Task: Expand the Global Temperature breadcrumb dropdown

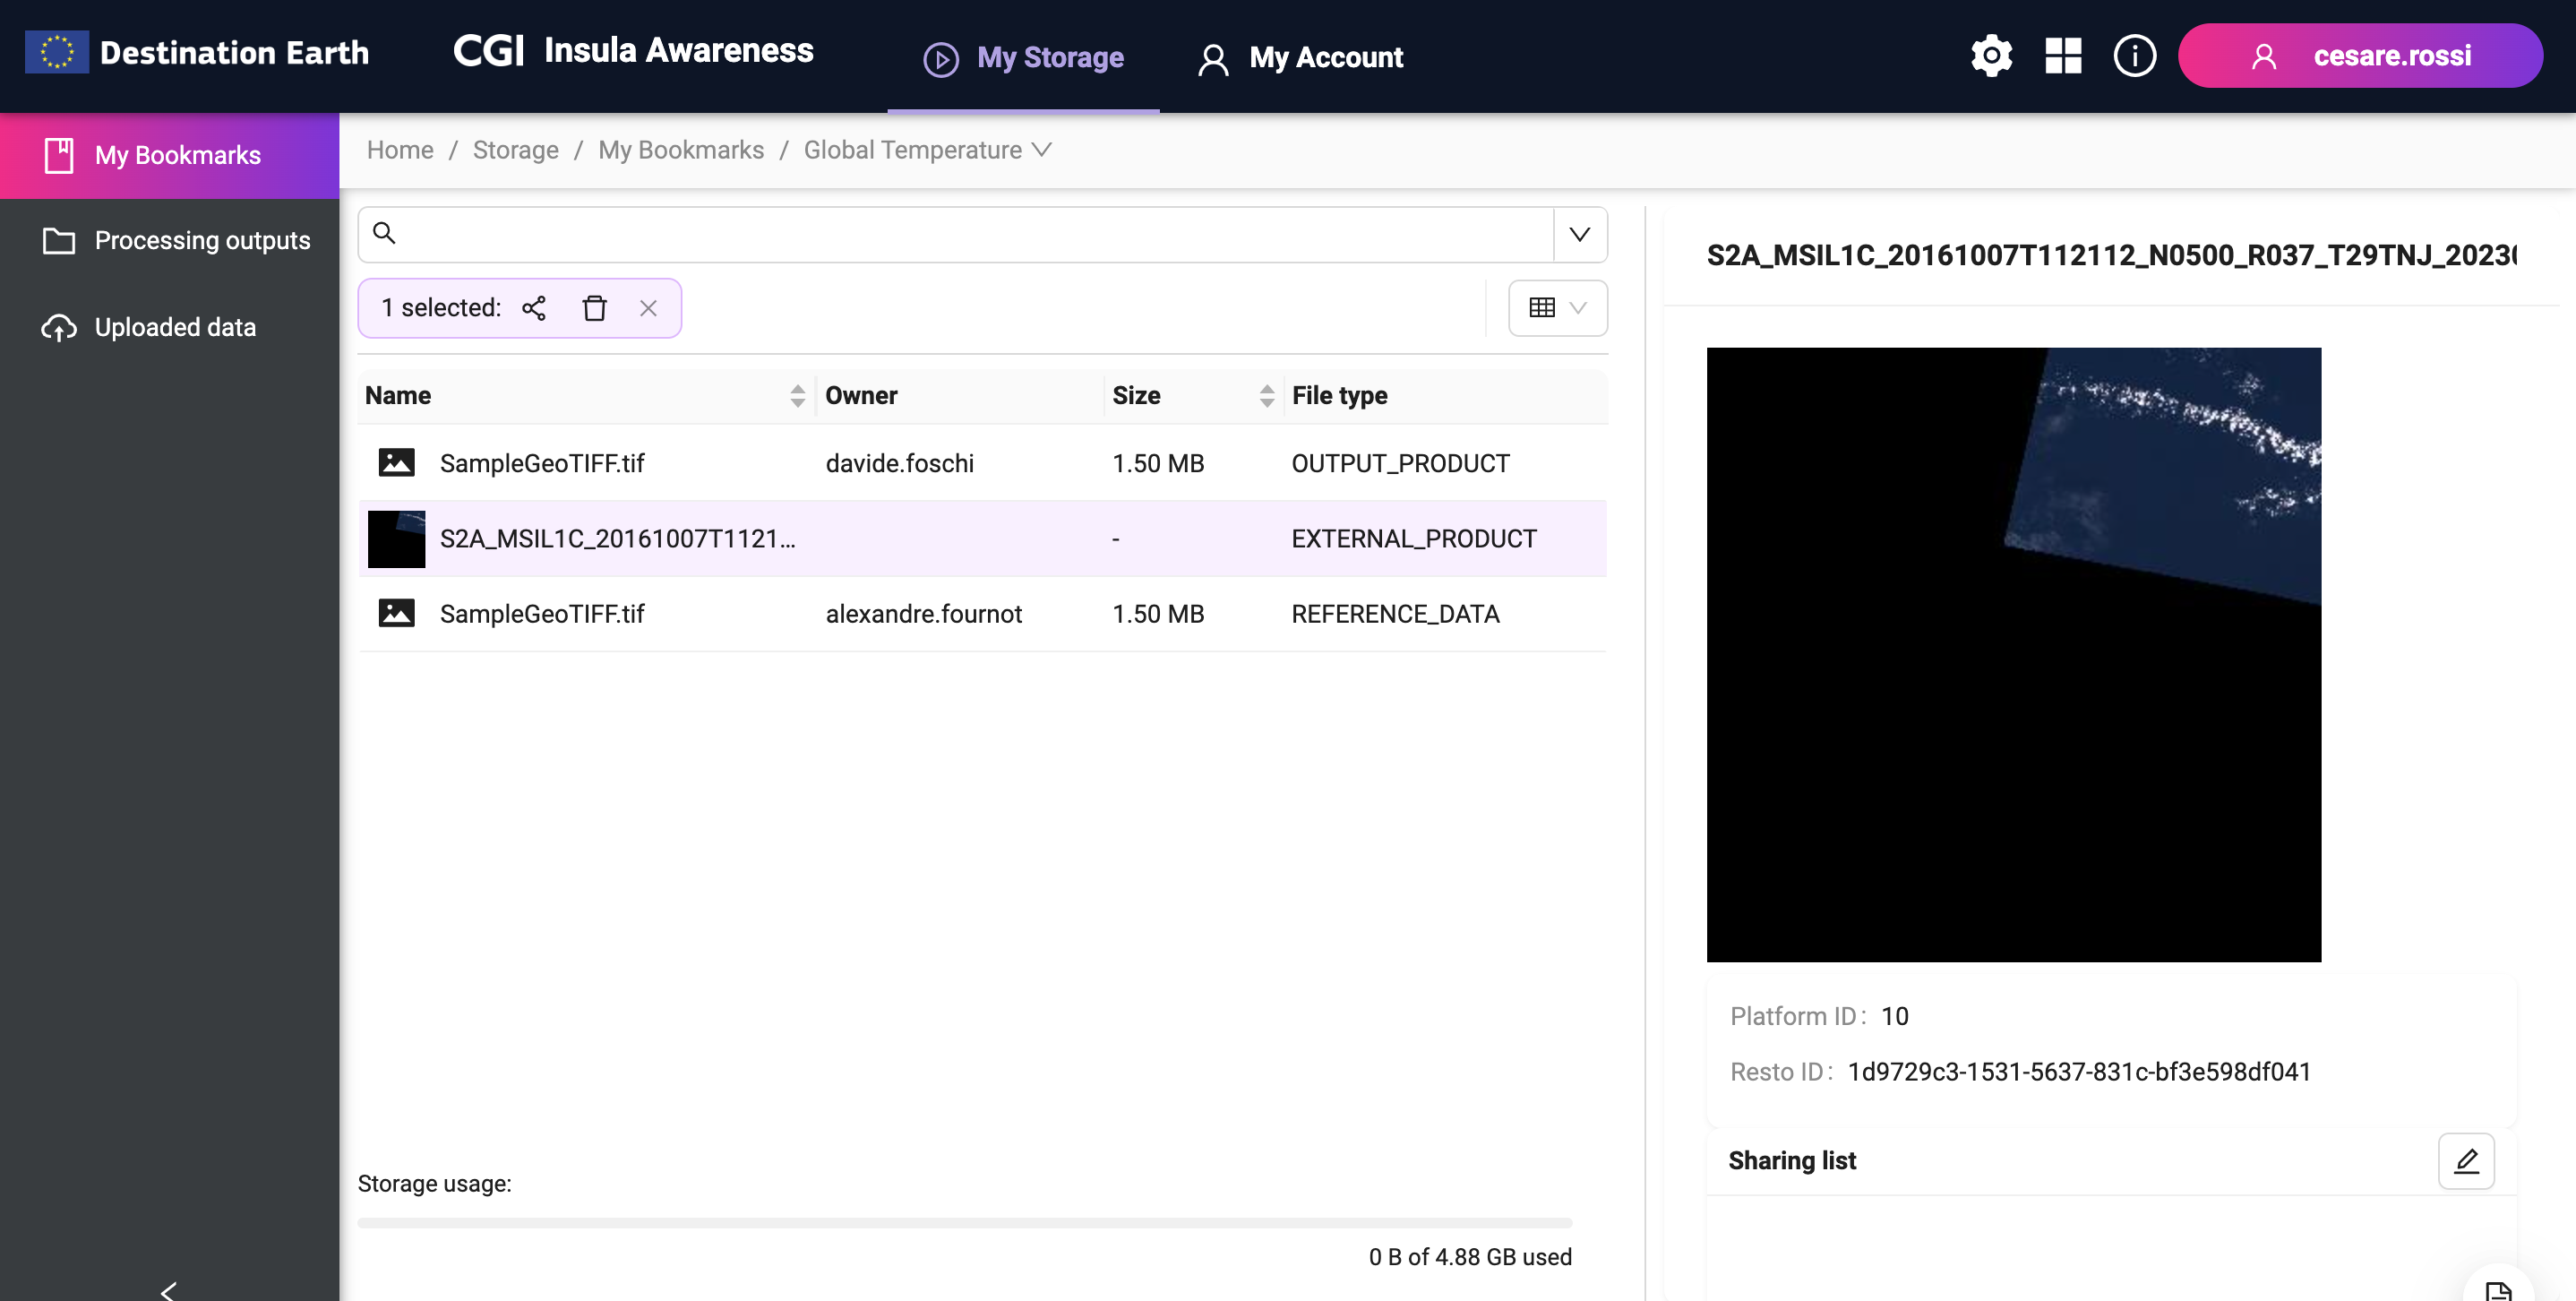Action: pyautogui.click(x=1041, y=150)
